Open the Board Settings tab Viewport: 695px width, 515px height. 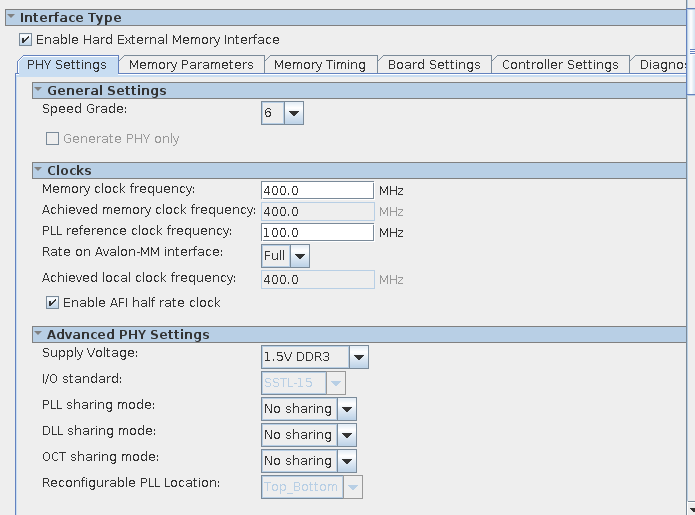pyautogui.click(x=434, y=64)
